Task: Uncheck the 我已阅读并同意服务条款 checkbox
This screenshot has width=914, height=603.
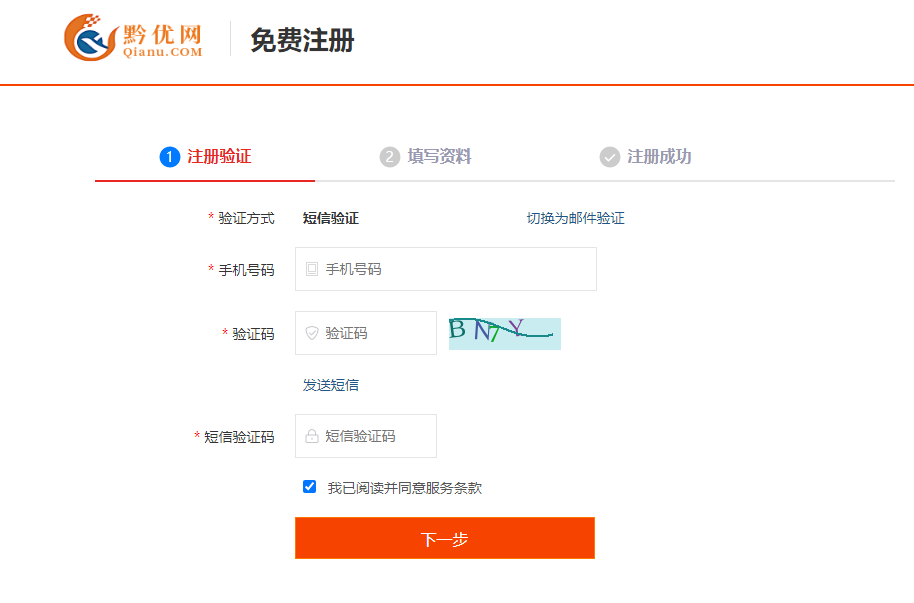Action: [309, 487]
